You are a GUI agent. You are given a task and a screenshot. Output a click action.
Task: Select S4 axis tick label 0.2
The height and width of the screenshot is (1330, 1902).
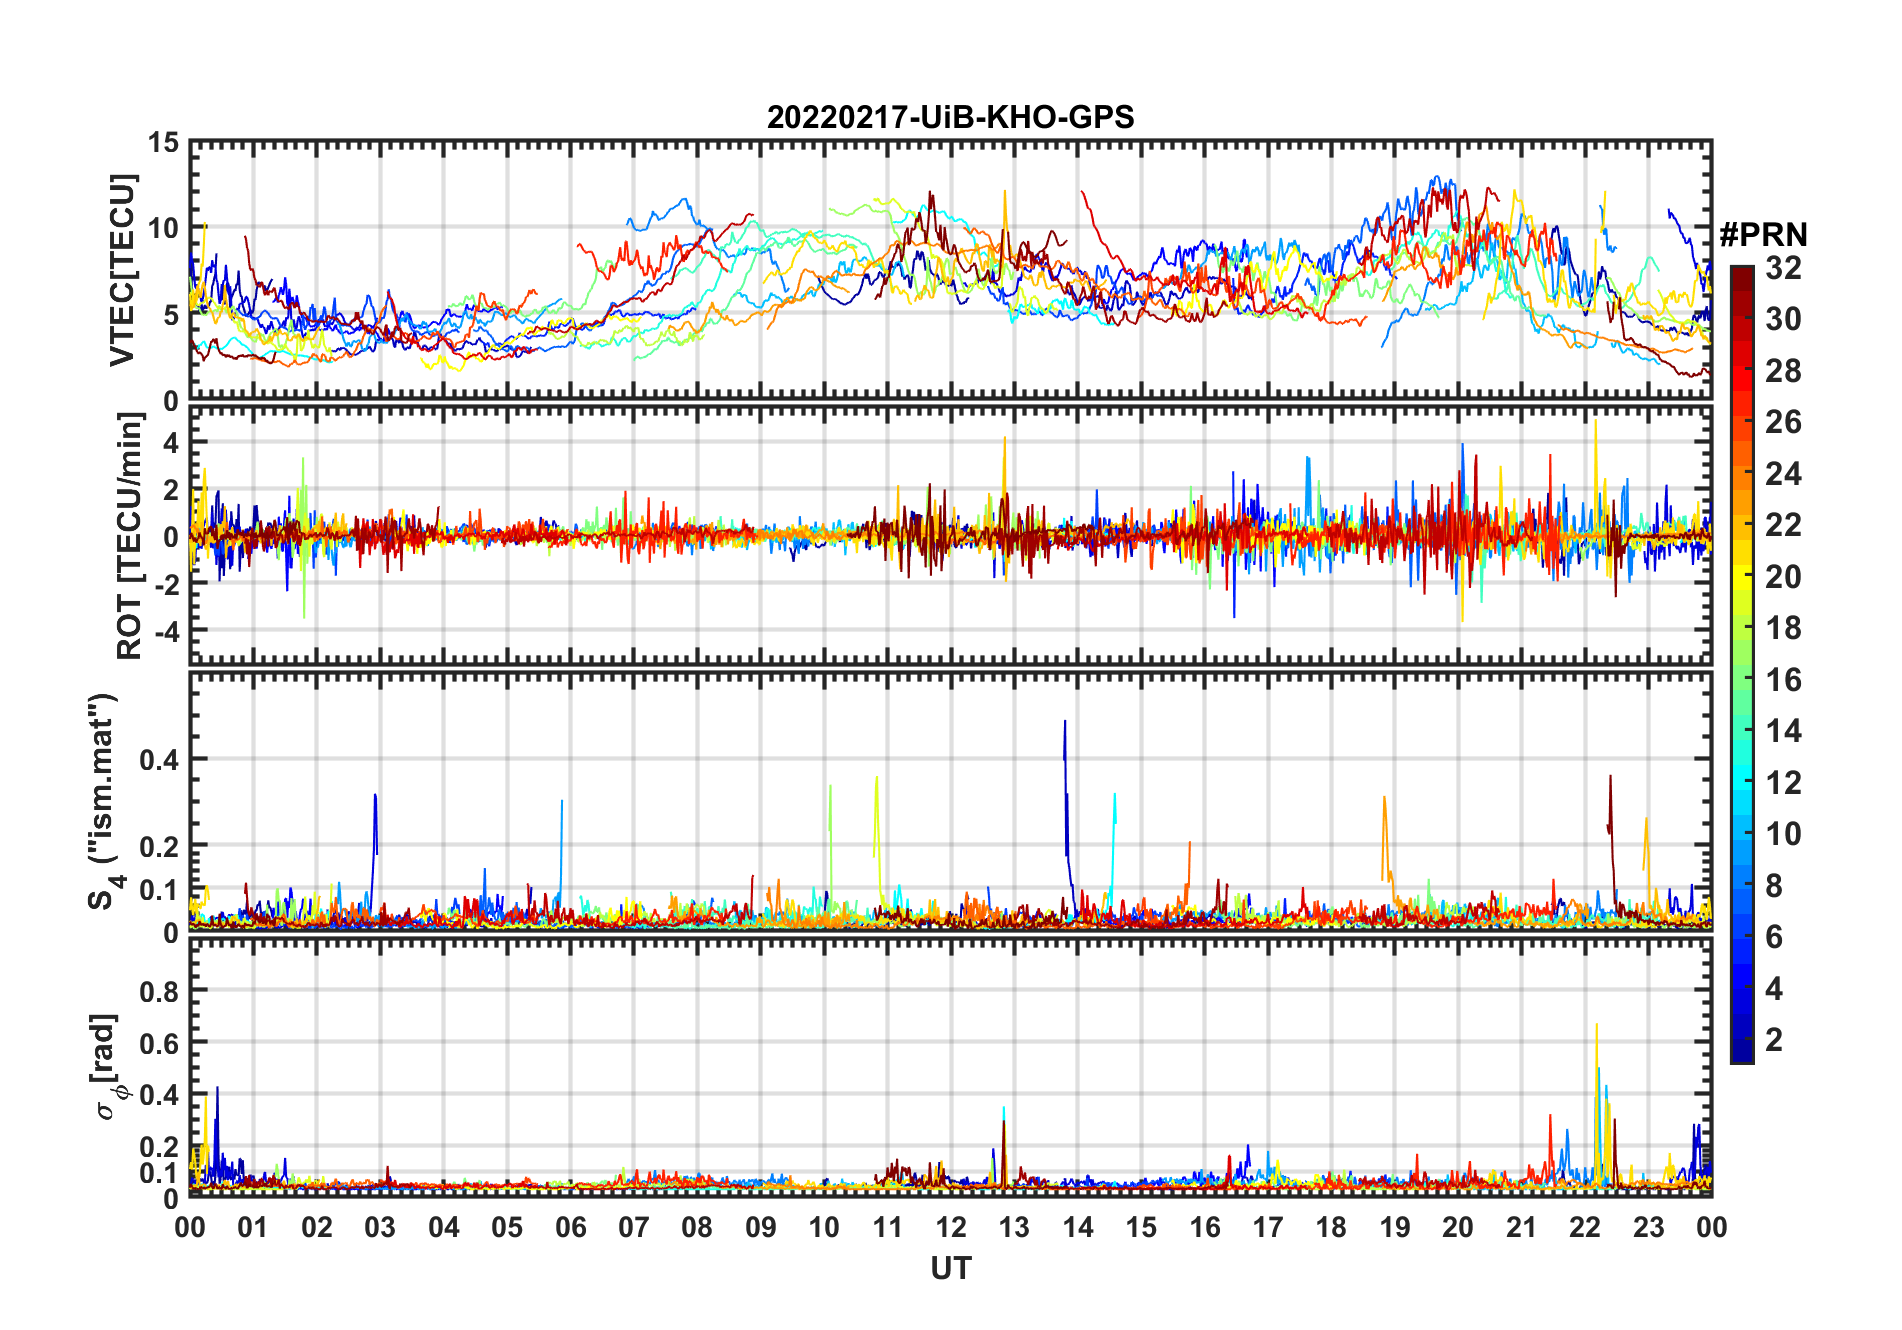(160, 847)
